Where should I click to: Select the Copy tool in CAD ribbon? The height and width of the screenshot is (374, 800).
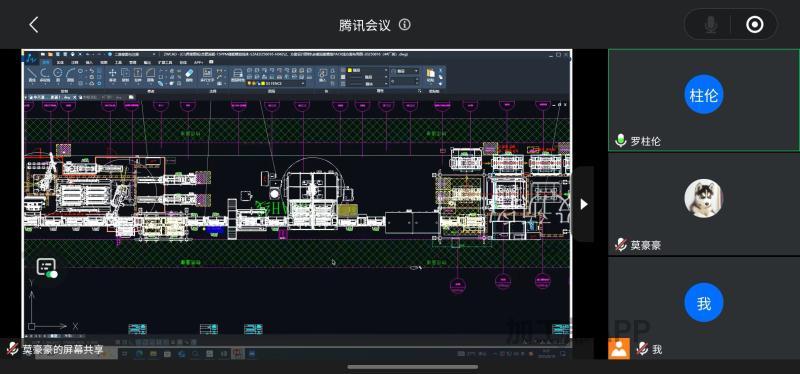[x=125, y=74]
